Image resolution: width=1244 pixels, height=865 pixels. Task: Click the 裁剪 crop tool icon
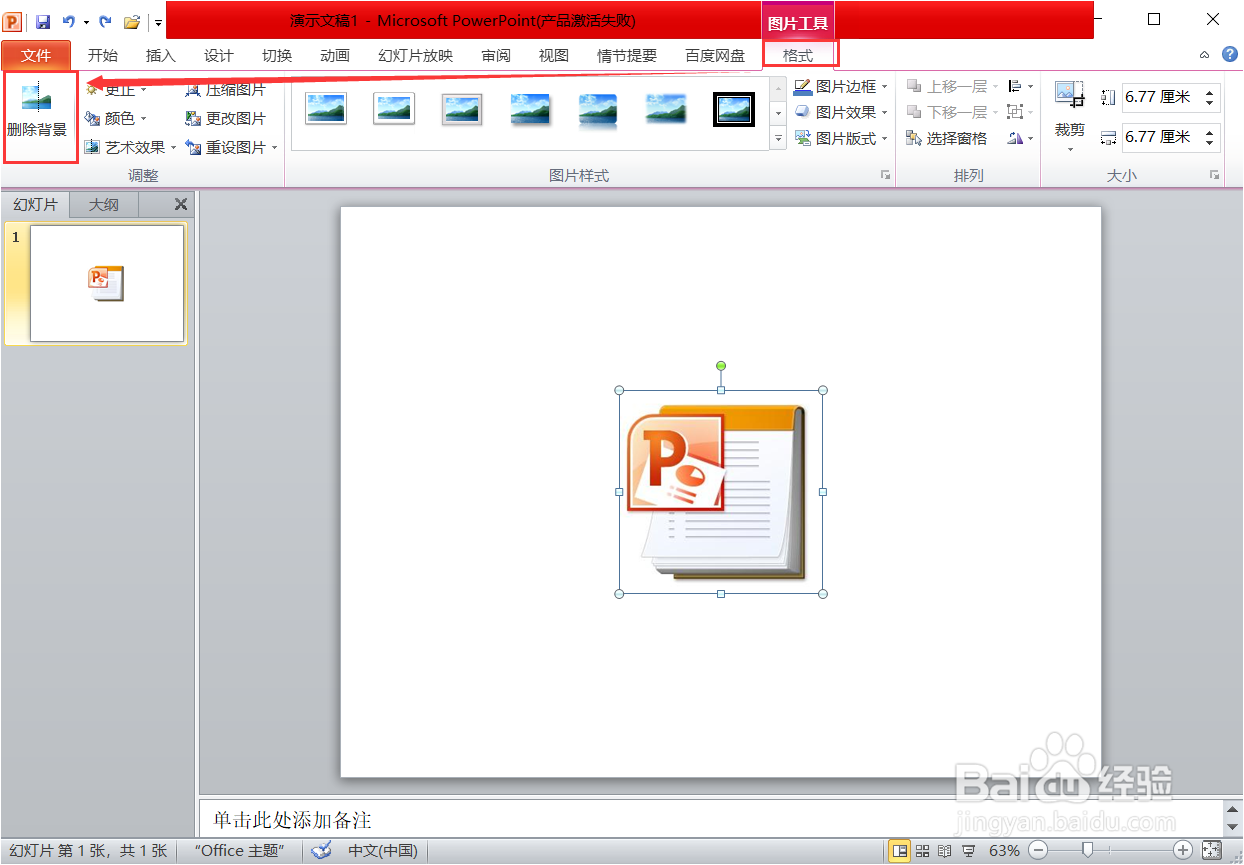(1069, 97)
